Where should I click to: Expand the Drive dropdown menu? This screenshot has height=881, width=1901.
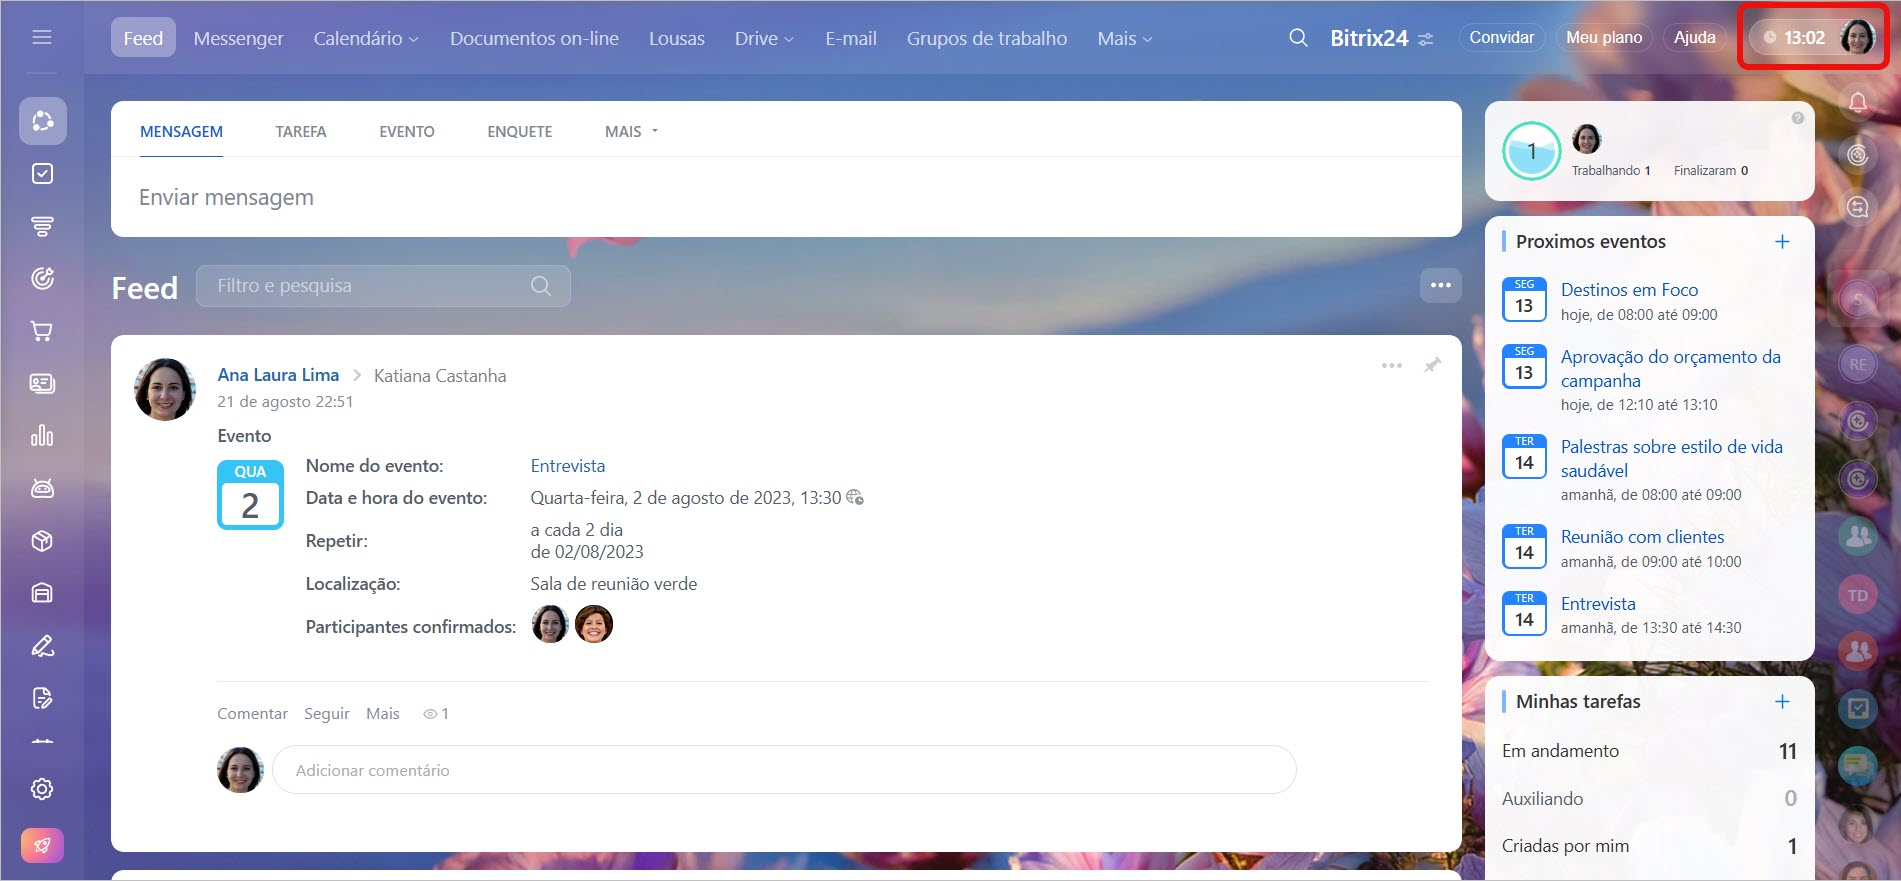pos(764,38)
